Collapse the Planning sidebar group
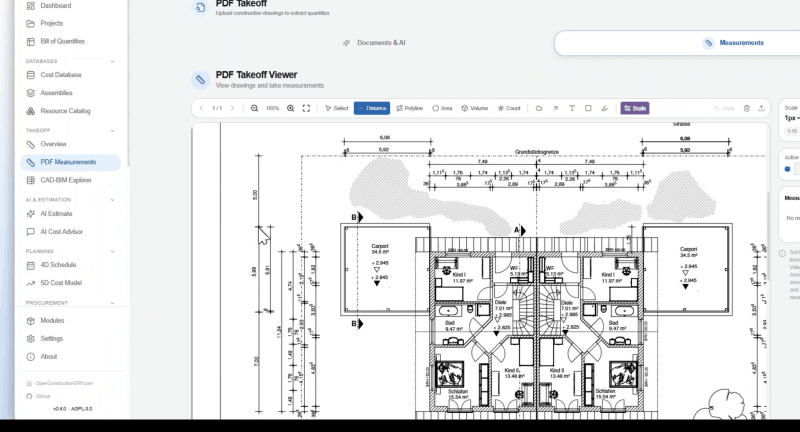This screenshot has width=800, height=432. 112,251
